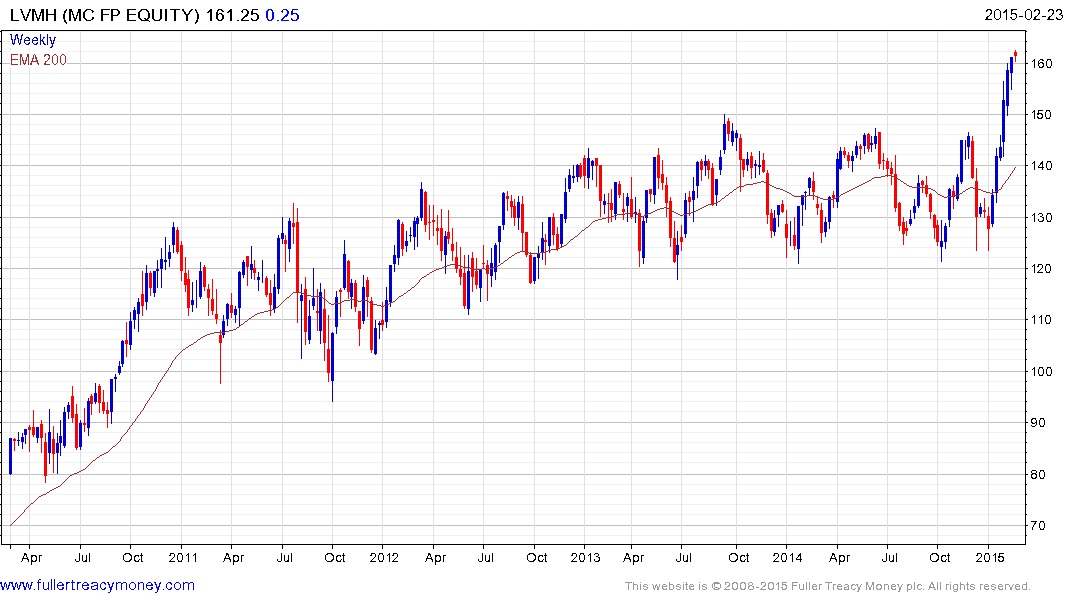This screenshot has width=1075, height=600.
Task: Click the 160 price axis label
Action: coord(1041,64)
